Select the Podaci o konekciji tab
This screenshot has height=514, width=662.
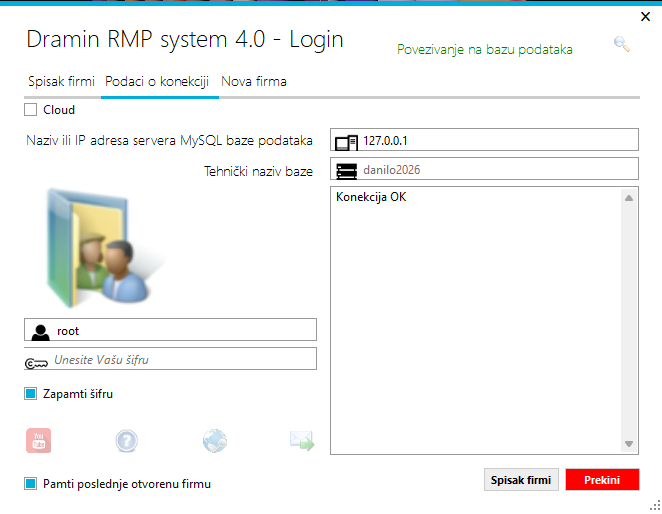pos(157,81)
